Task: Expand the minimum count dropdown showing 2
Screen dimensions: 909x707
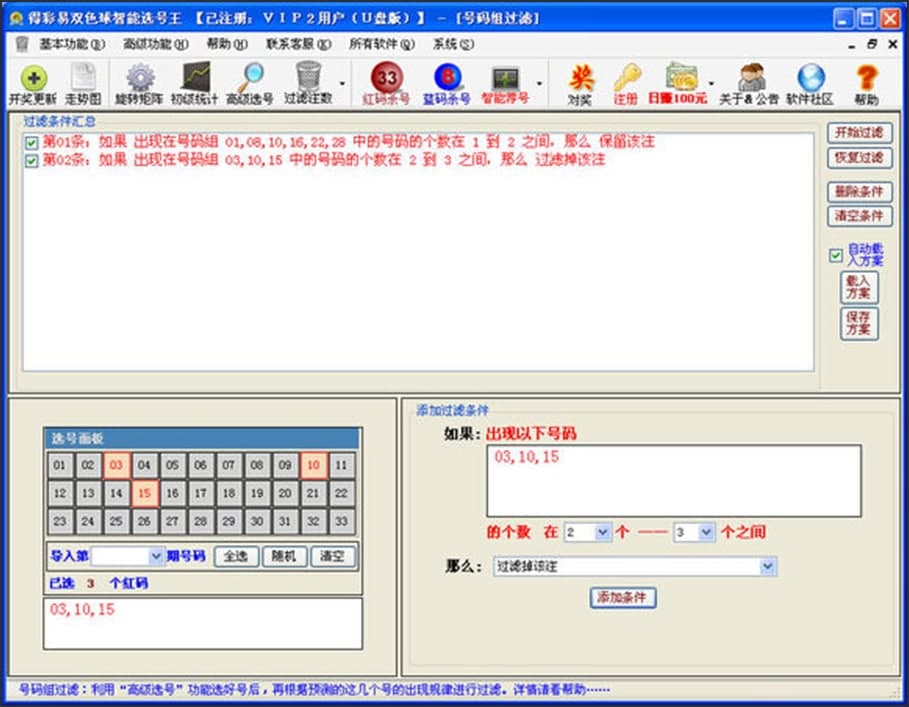Action: 603,533
